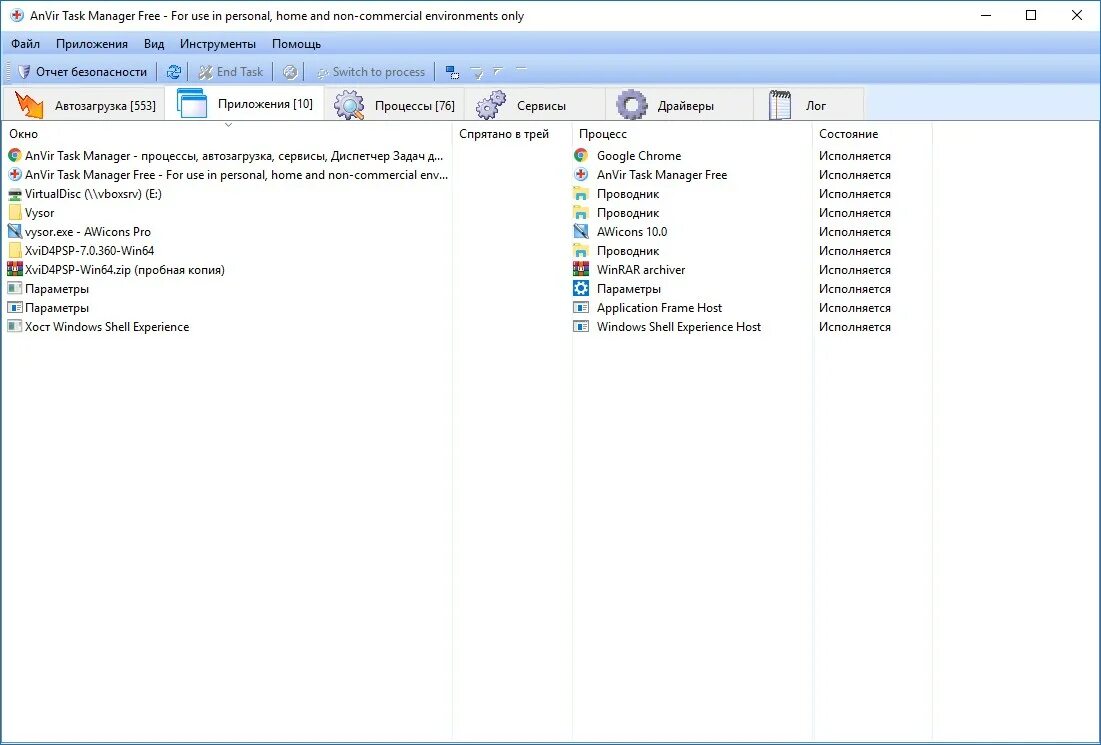
Task: Click the AnVir Task Manager Free process name
Action: click(x=662, y=175)
